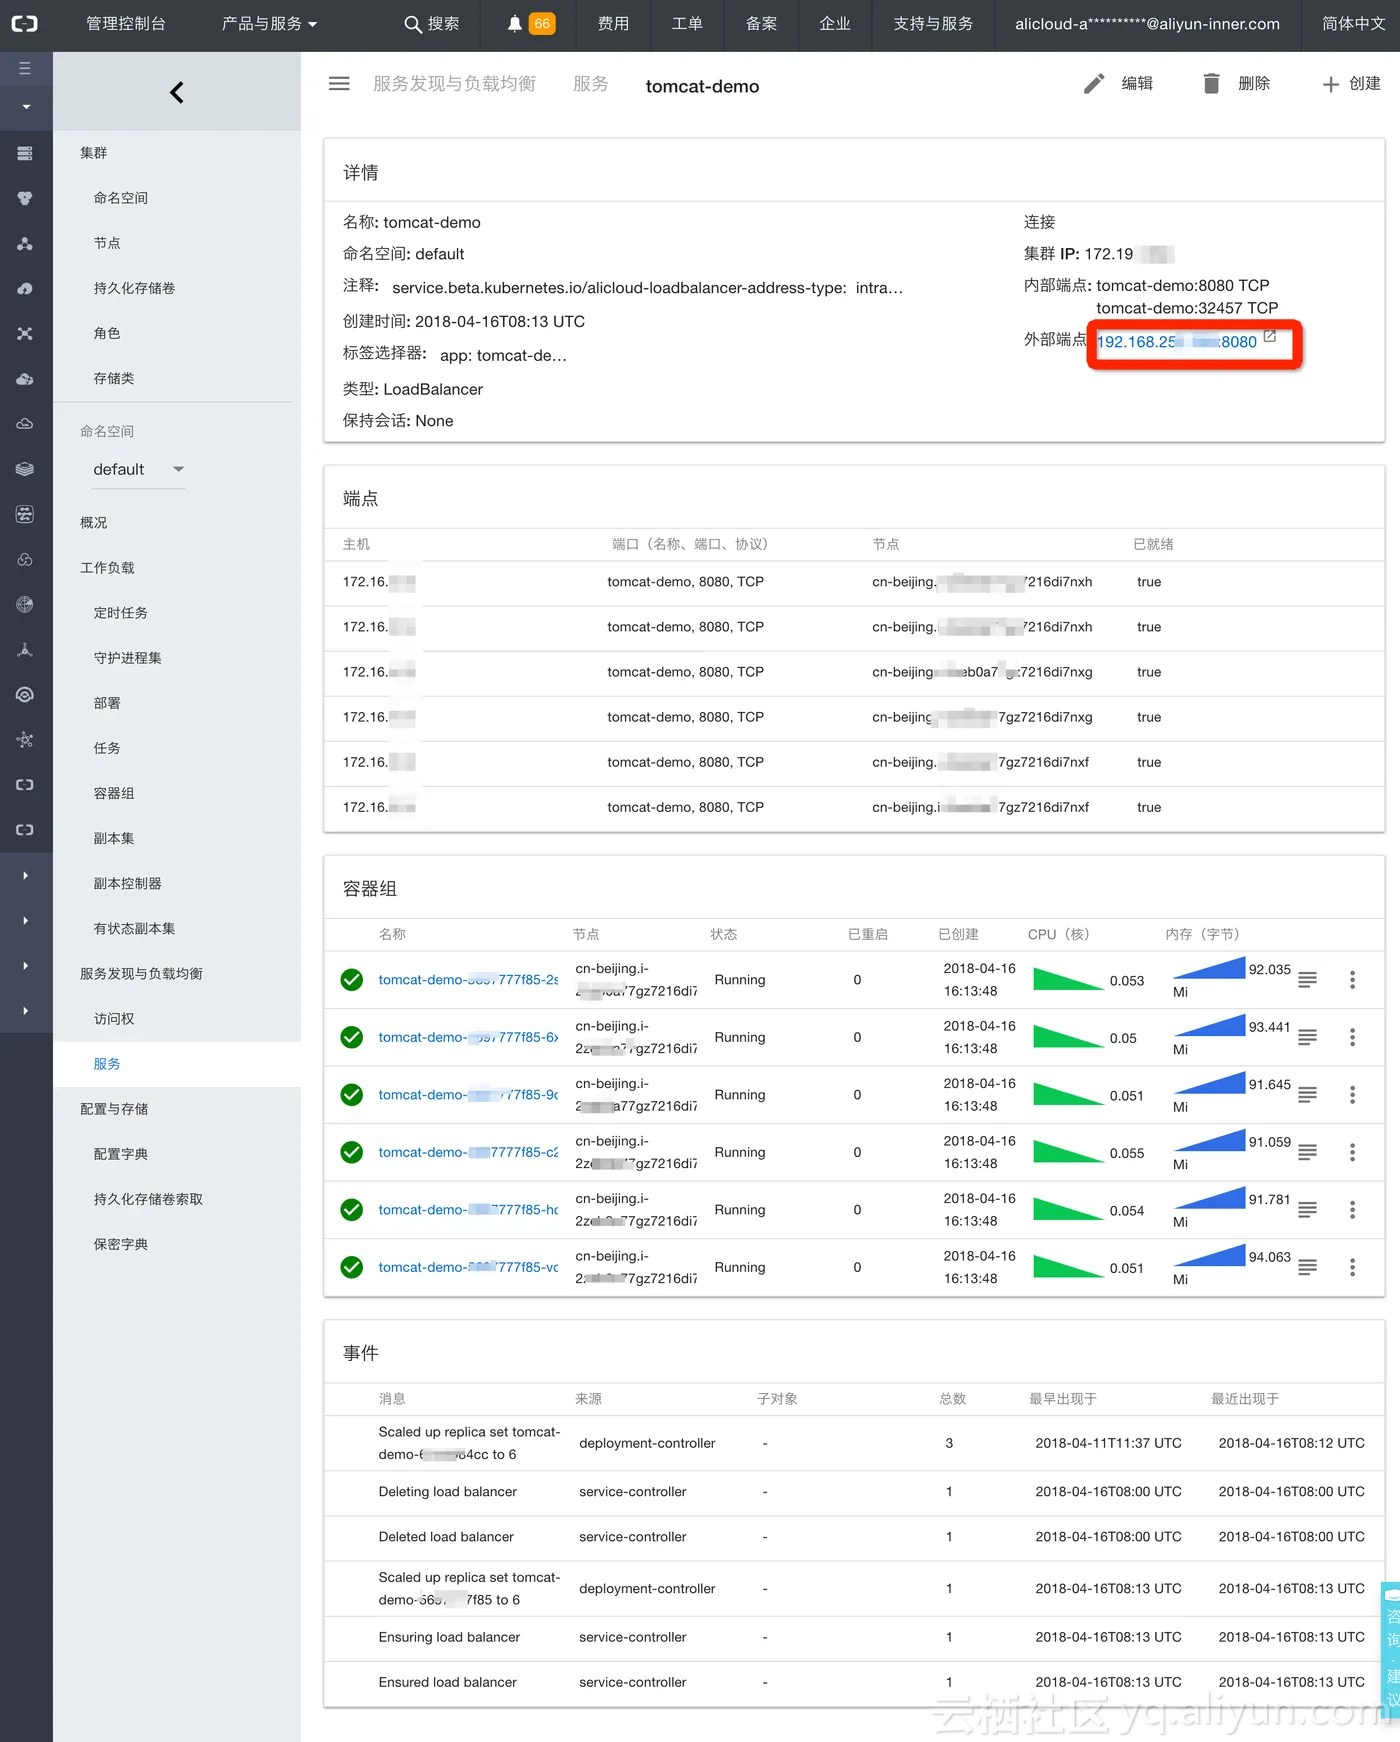Open the three-dot menu for the 91.059 Mi pod
Image resolution: width=1400 pixels, height=1742 pixels.
[1352, 1152]
